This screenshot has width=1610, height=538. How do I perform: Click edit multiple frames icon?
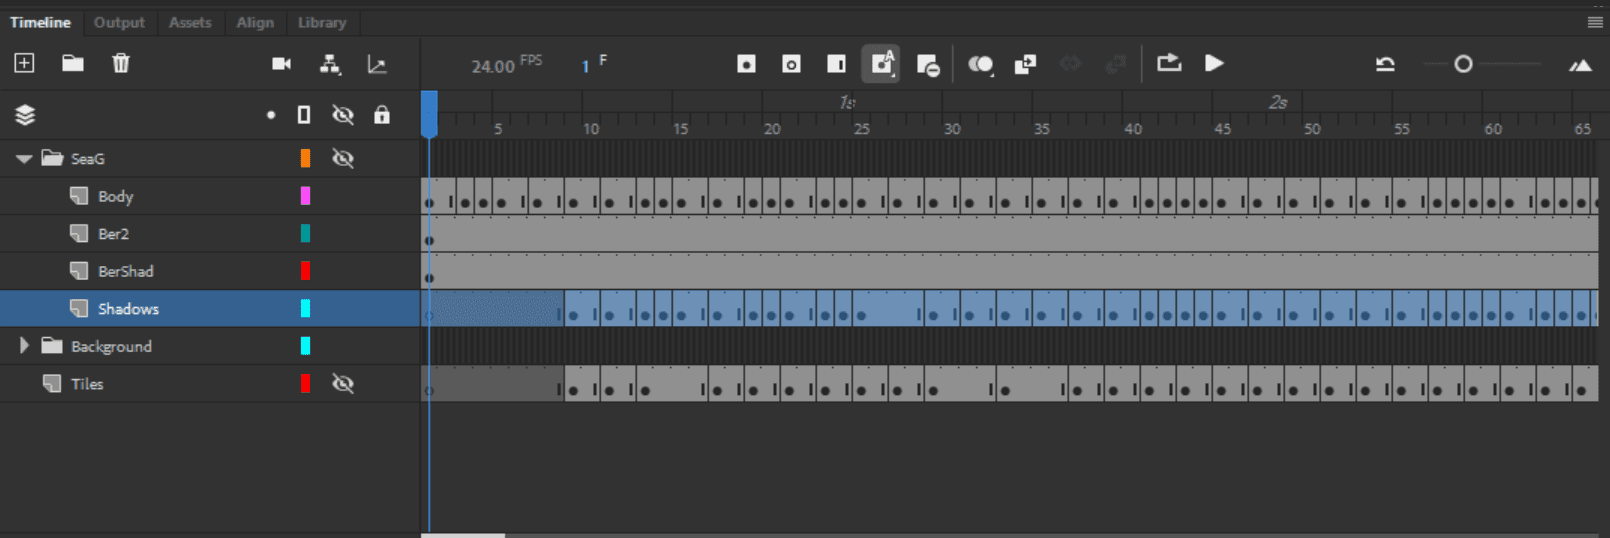(x=1025, y=64)
